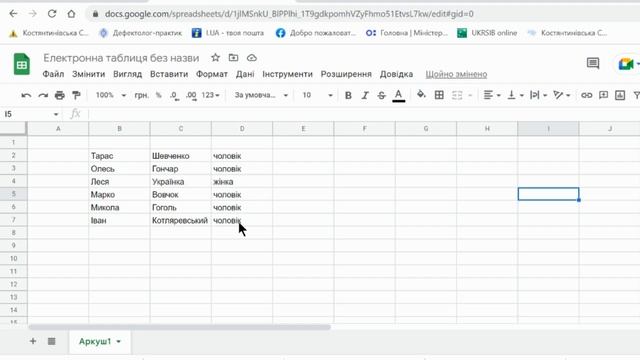640x360 pixels.
Task: Go to the Sheets home icon
Action: [x=22, y=64]
